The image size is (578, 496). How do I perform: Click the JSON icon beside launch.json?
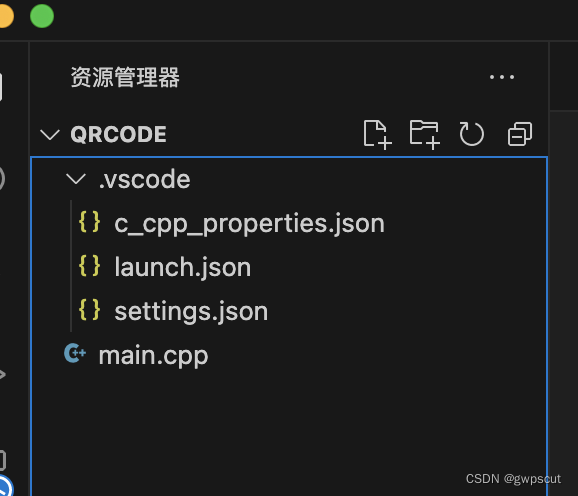(90, 266)
